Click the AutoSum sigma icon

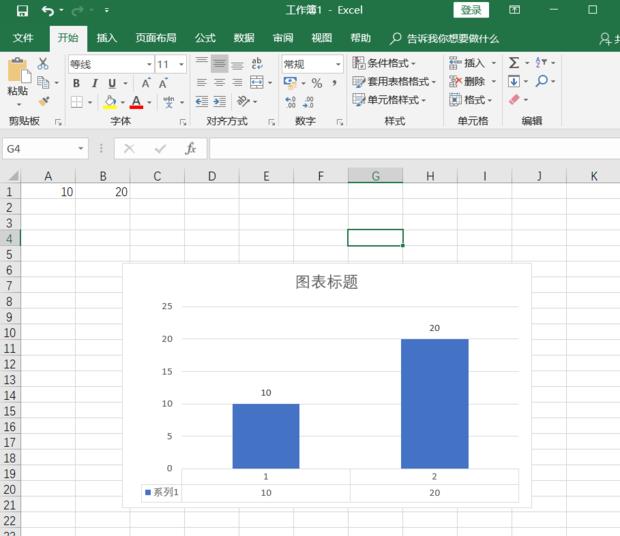[x=513, y=63]
